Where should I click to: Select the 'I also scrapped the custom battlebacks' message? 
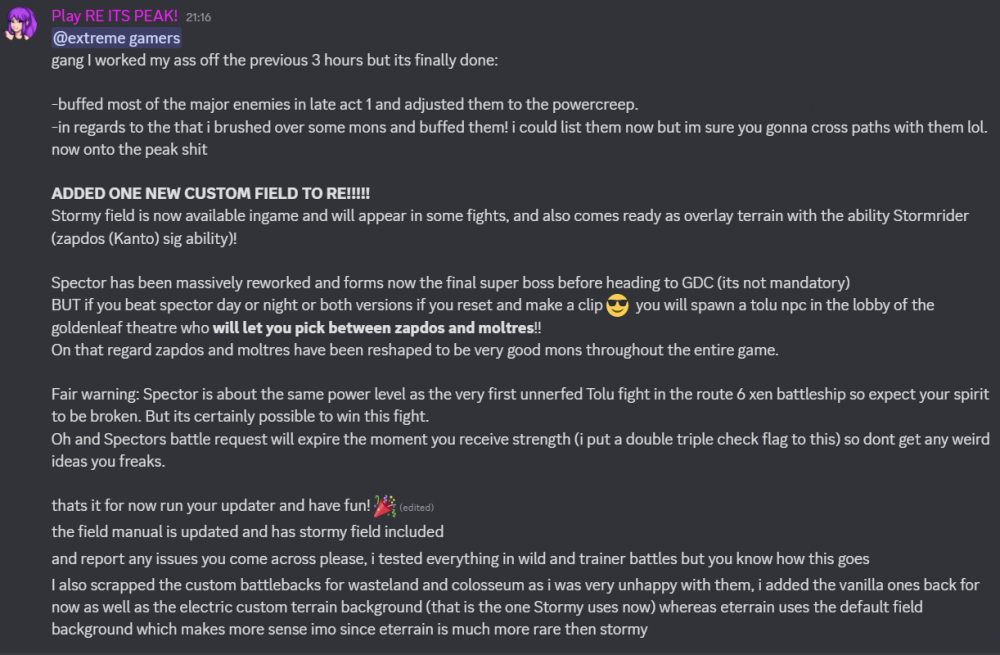point(515,607)
